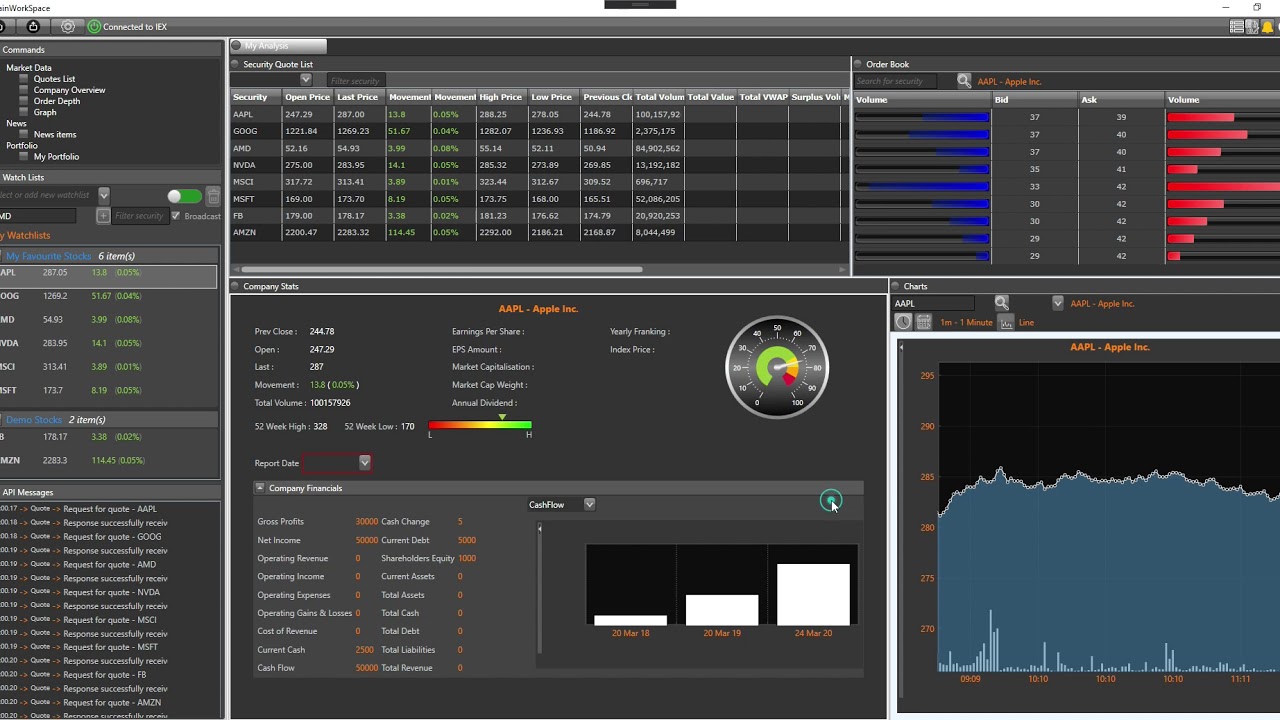Image resolution: width=1280 pixels, height=720 pixels.
Task: Switch to the My Analysis tab
Action: tap(278, 46)
